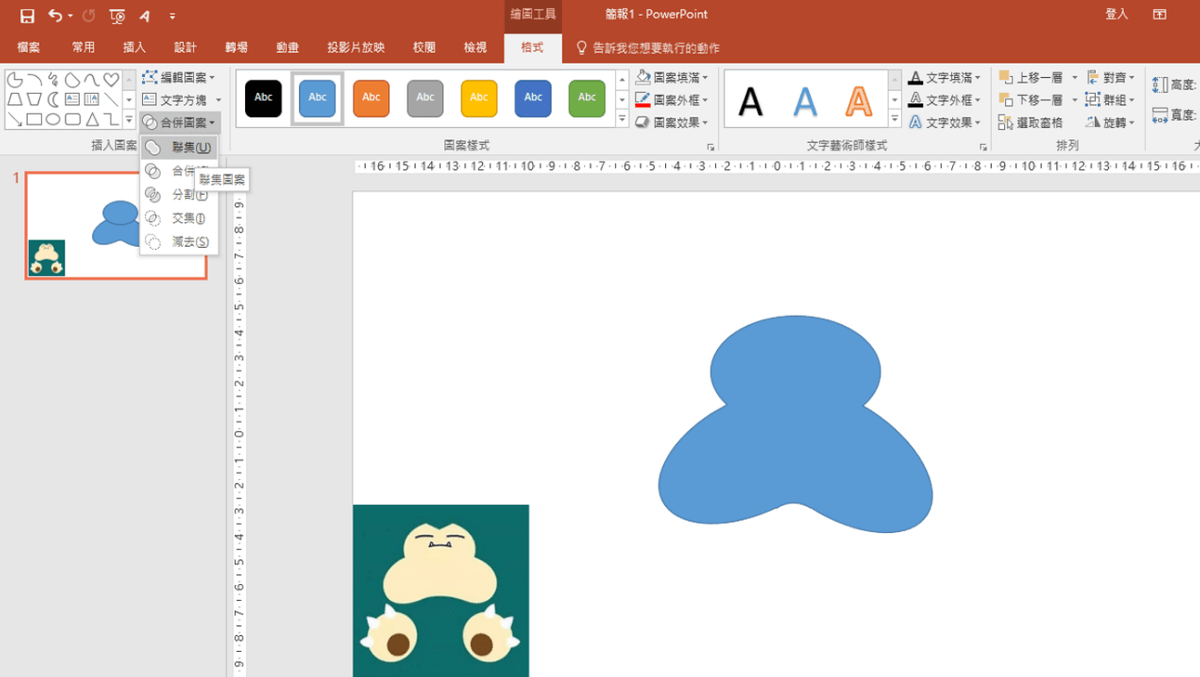1200x677 pixels.
Task: Open the 編輯圖案 dropdown
Action: 178,77
